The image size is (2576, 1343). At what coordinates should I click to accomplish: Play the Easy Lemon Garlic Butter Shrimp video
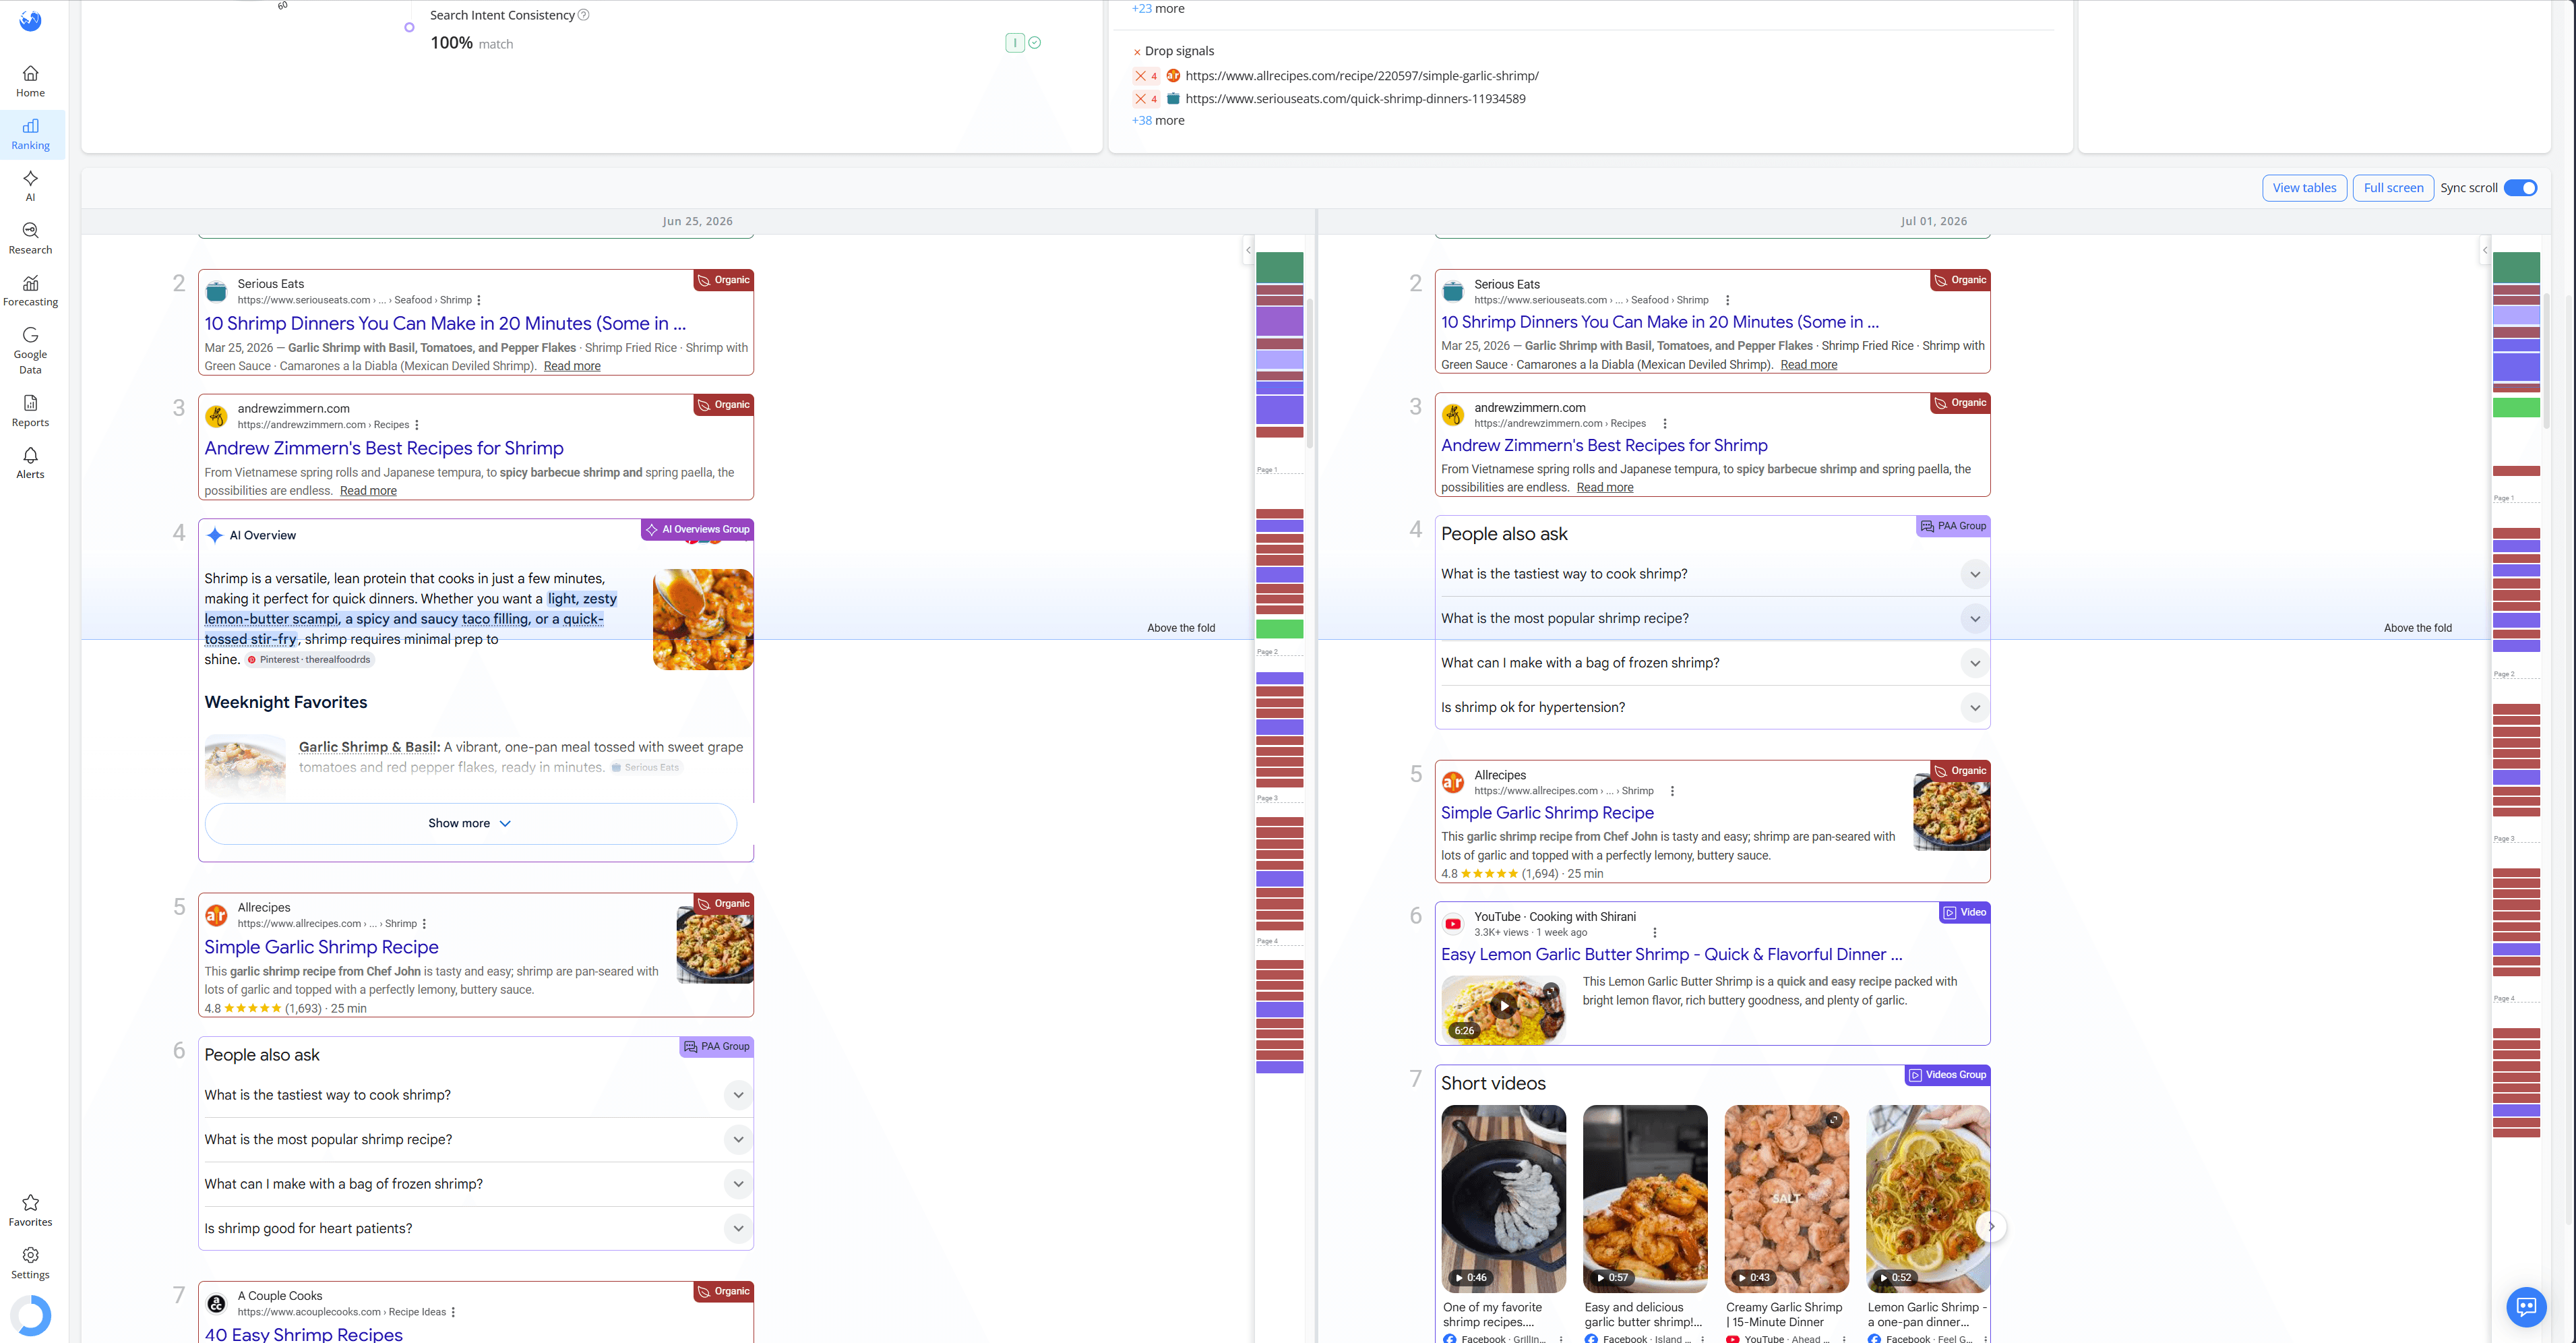pyautogui.click(x=1503, y=1006)
